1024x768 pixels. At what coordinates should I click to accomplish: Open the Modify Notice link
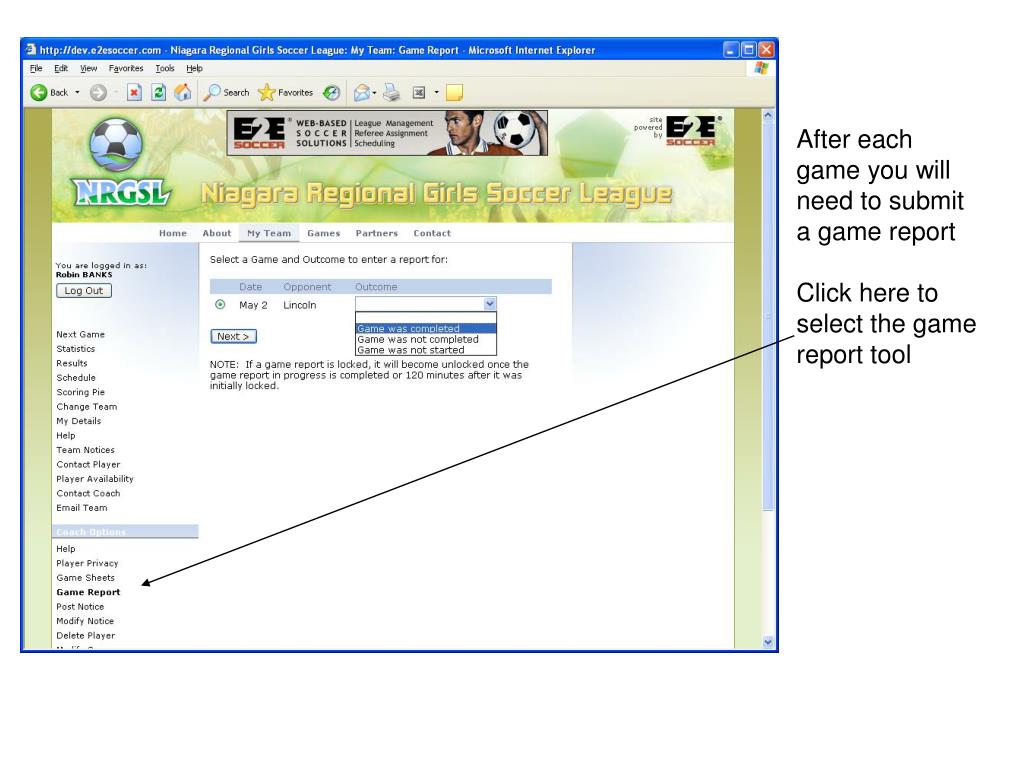tap(85, 621)
